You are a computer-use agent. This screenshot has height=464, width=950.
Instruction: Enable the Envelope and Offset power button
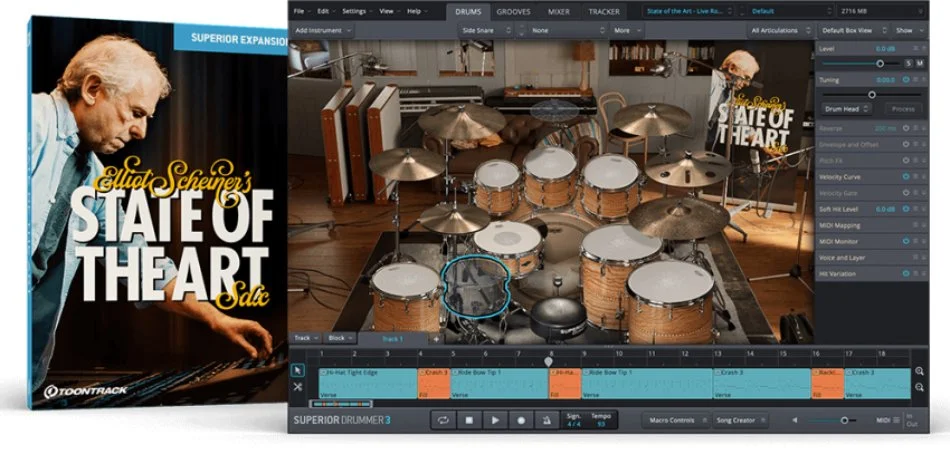click(x=906, y=145)
